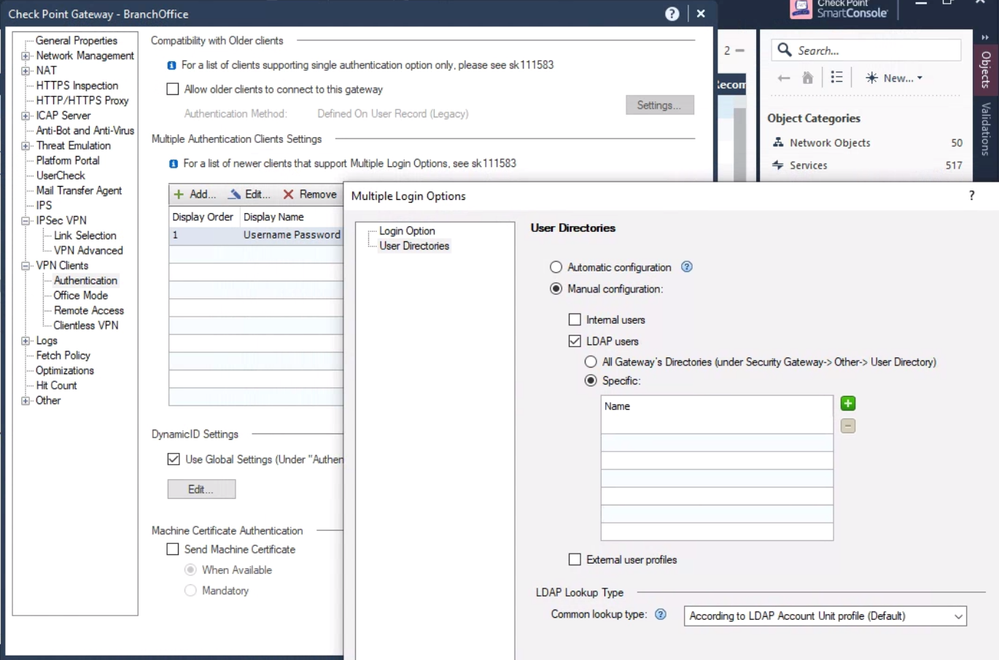This screenshot has height=660, width=999.
Task: Switch to list view icon in Objects panel
Action: pos(837,78)
